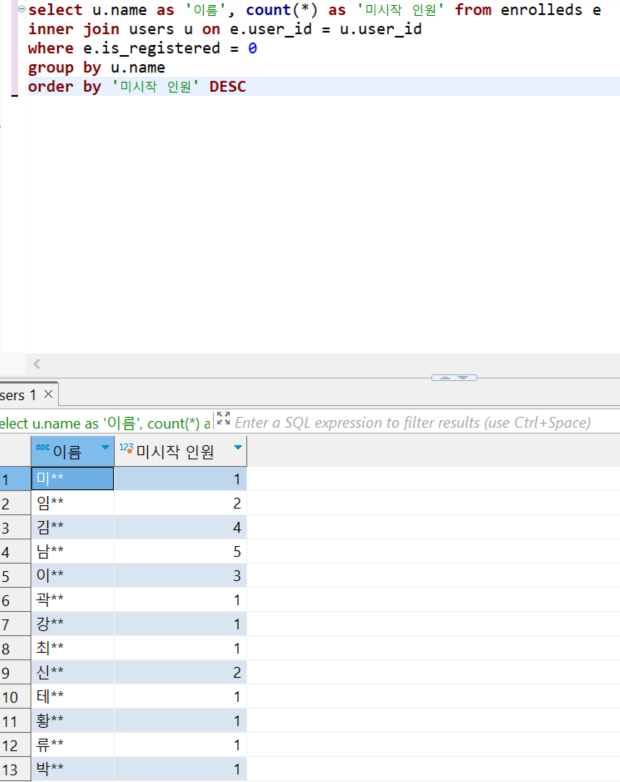This screenshot has width=620, height=782.
Task: Click the 123 type icon in 미시작 인원 header
Action: (x=126, y=448)
